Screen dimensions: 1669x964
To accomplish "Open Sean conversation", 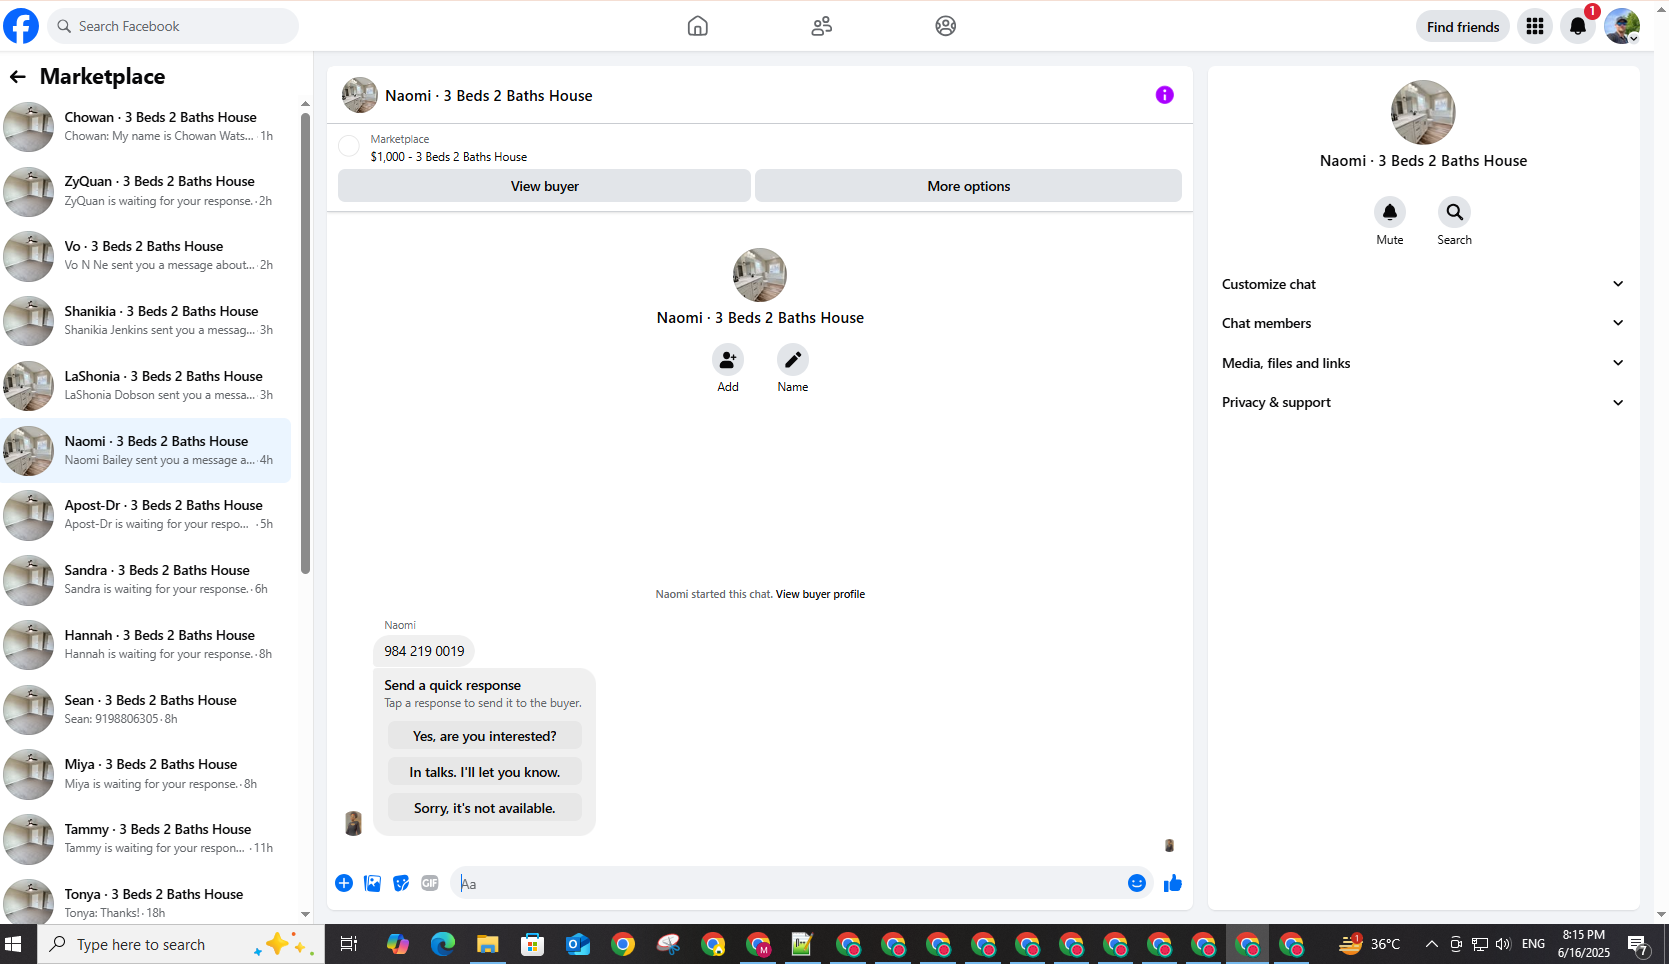I will point(147,710).
